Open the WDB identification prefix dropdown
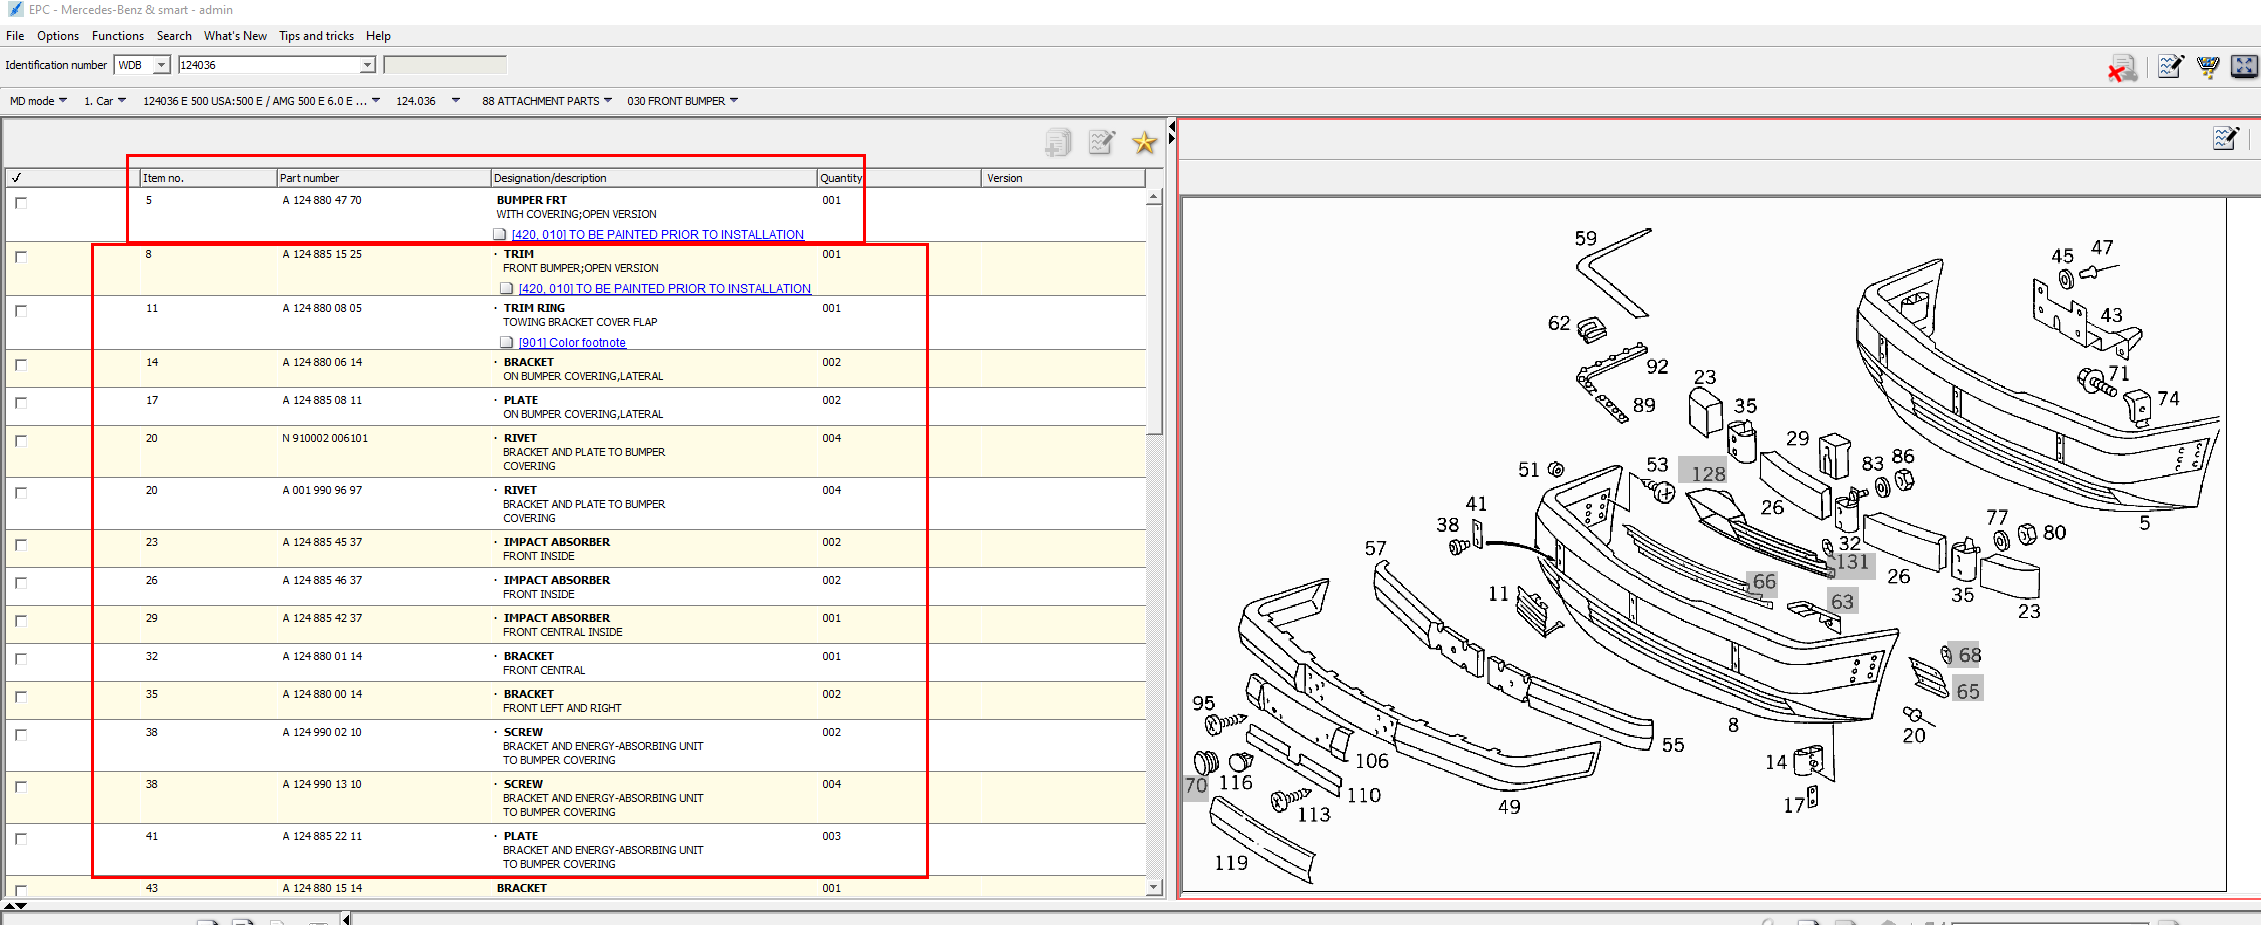Viewport: 2261px width, 925px height. tap(160, 65)
